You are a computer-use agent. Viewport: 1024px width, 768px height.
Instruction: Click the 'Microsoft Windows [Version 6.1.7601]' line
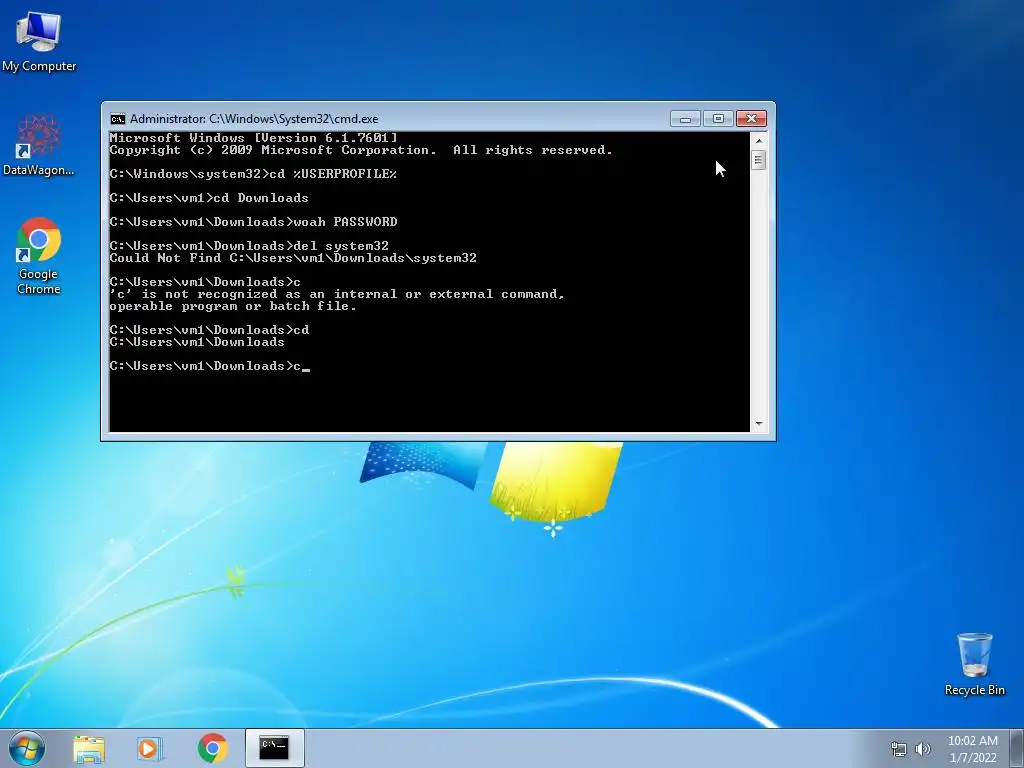point(253,138)
